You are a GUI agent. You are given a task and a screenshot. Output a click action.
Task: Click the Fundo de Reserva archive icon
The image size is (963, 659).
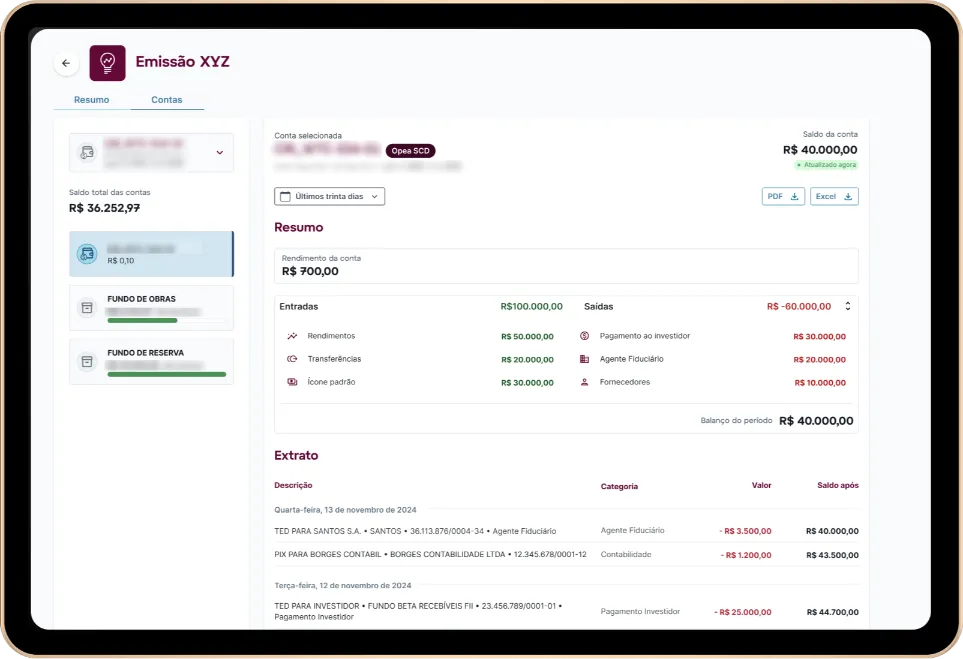coord(87,362)
